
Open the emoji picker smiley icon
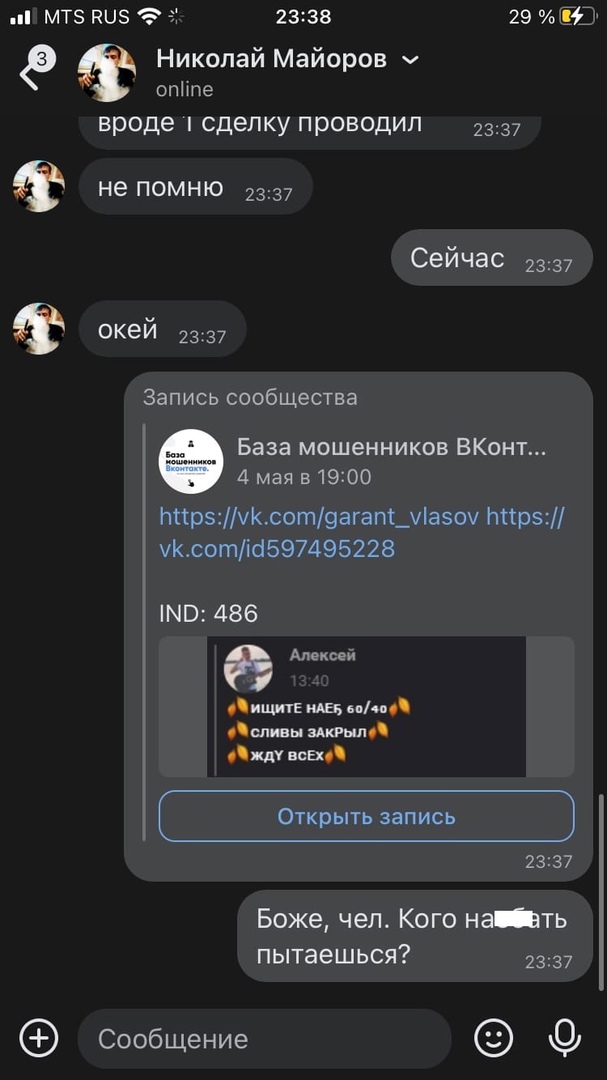tap(493, 1038)
